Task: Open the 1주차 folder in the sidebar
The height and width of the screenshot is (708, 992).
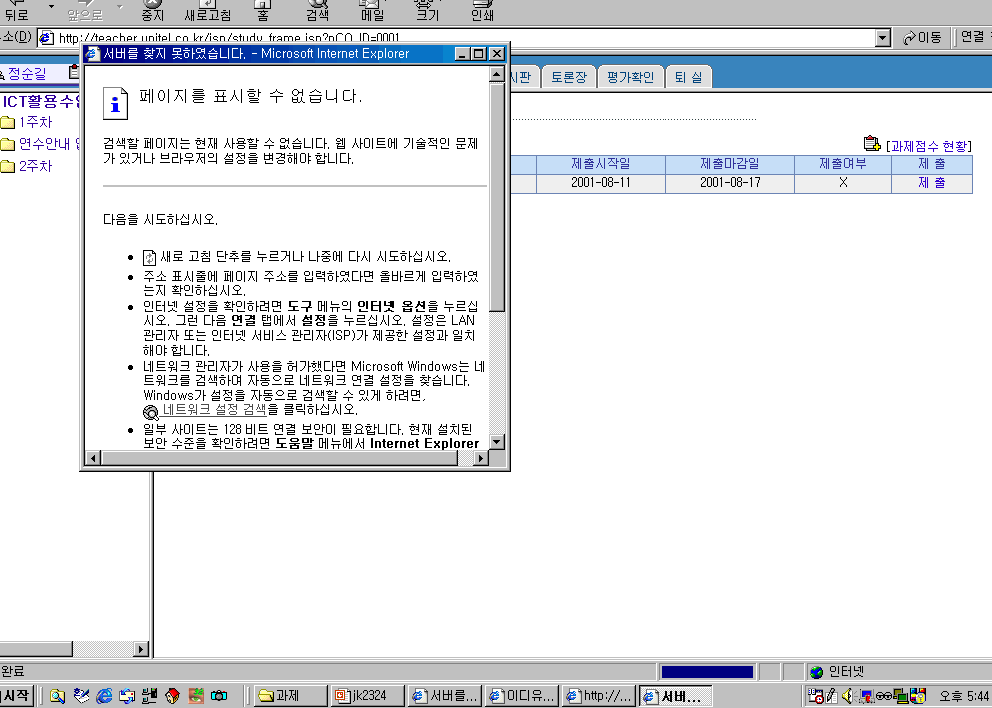Action: 35,122
